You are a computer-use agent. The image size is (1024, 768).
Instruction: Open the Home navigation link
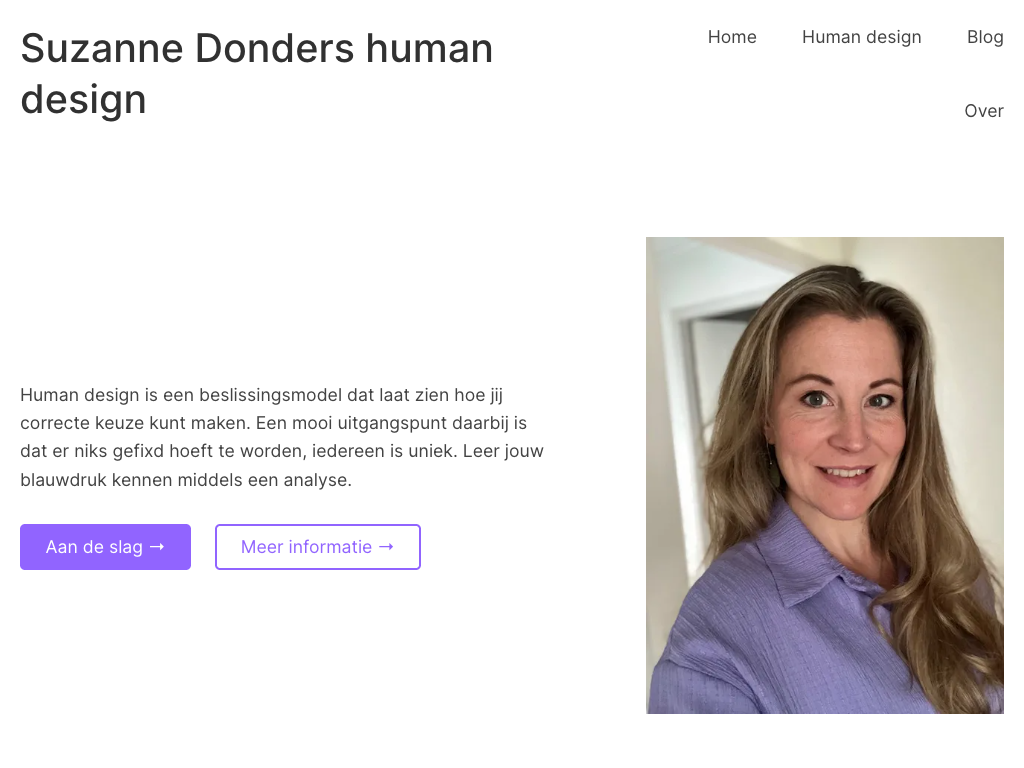(732, 37)
